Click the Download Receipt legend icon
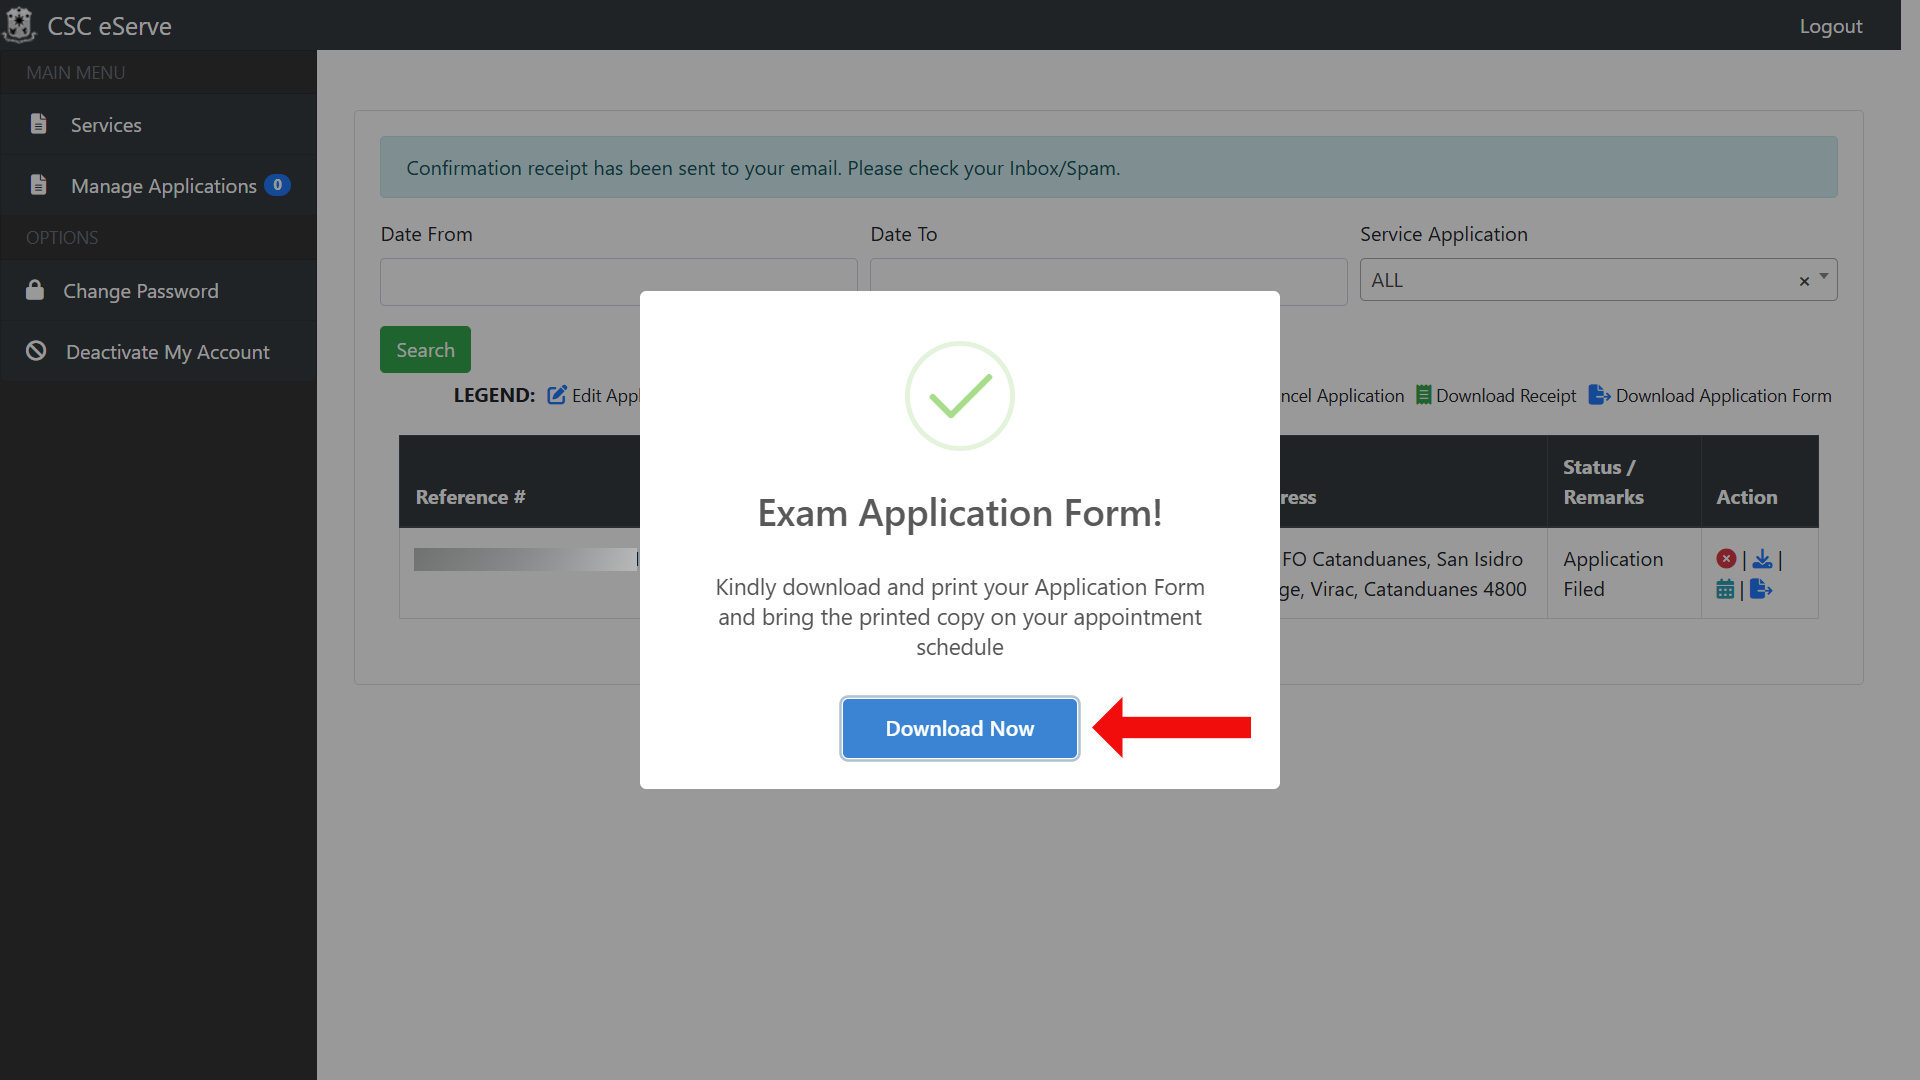This screenshot has height=1080, width=1920. [1423, 395]
